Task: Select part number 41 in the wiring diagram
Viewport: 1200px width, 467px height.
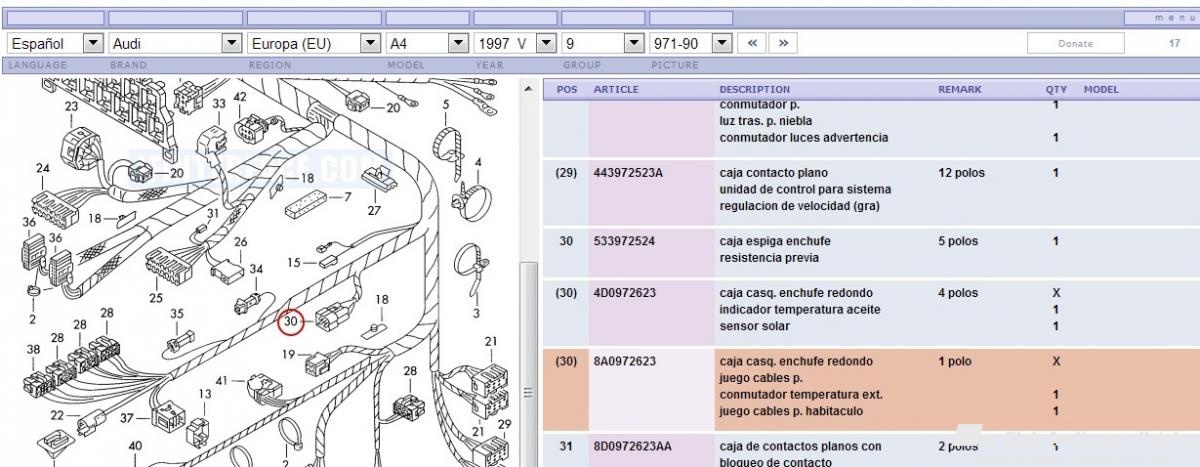Action: (x=222, y=380)
